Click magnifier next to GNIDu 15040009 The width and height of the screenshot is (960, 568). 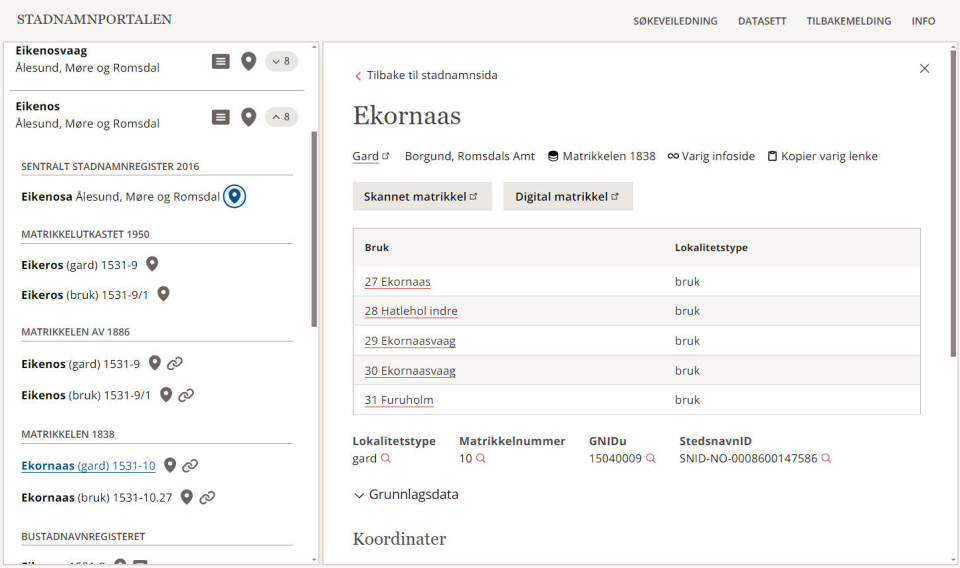pyautogui.click(x=651, y=459)
